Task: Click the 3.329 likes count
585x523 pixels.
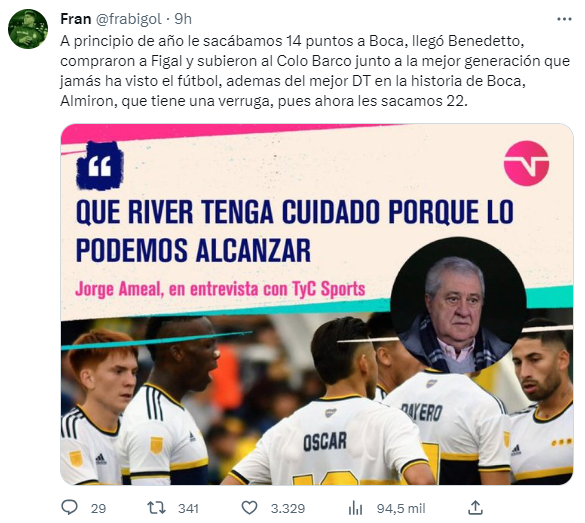Action: [288, 508]
